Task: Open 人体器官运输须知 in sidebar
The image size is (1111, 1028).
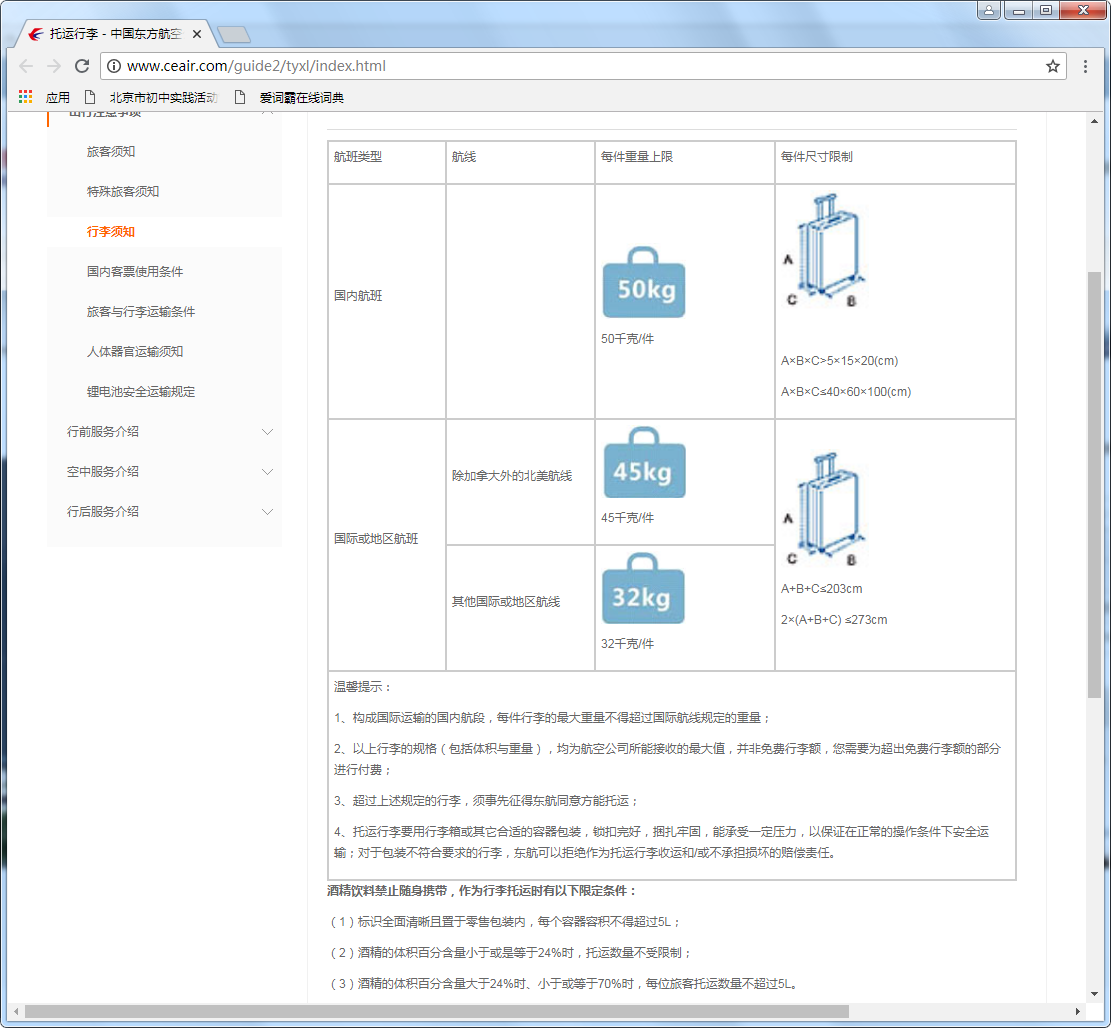Action: point(135,351)
